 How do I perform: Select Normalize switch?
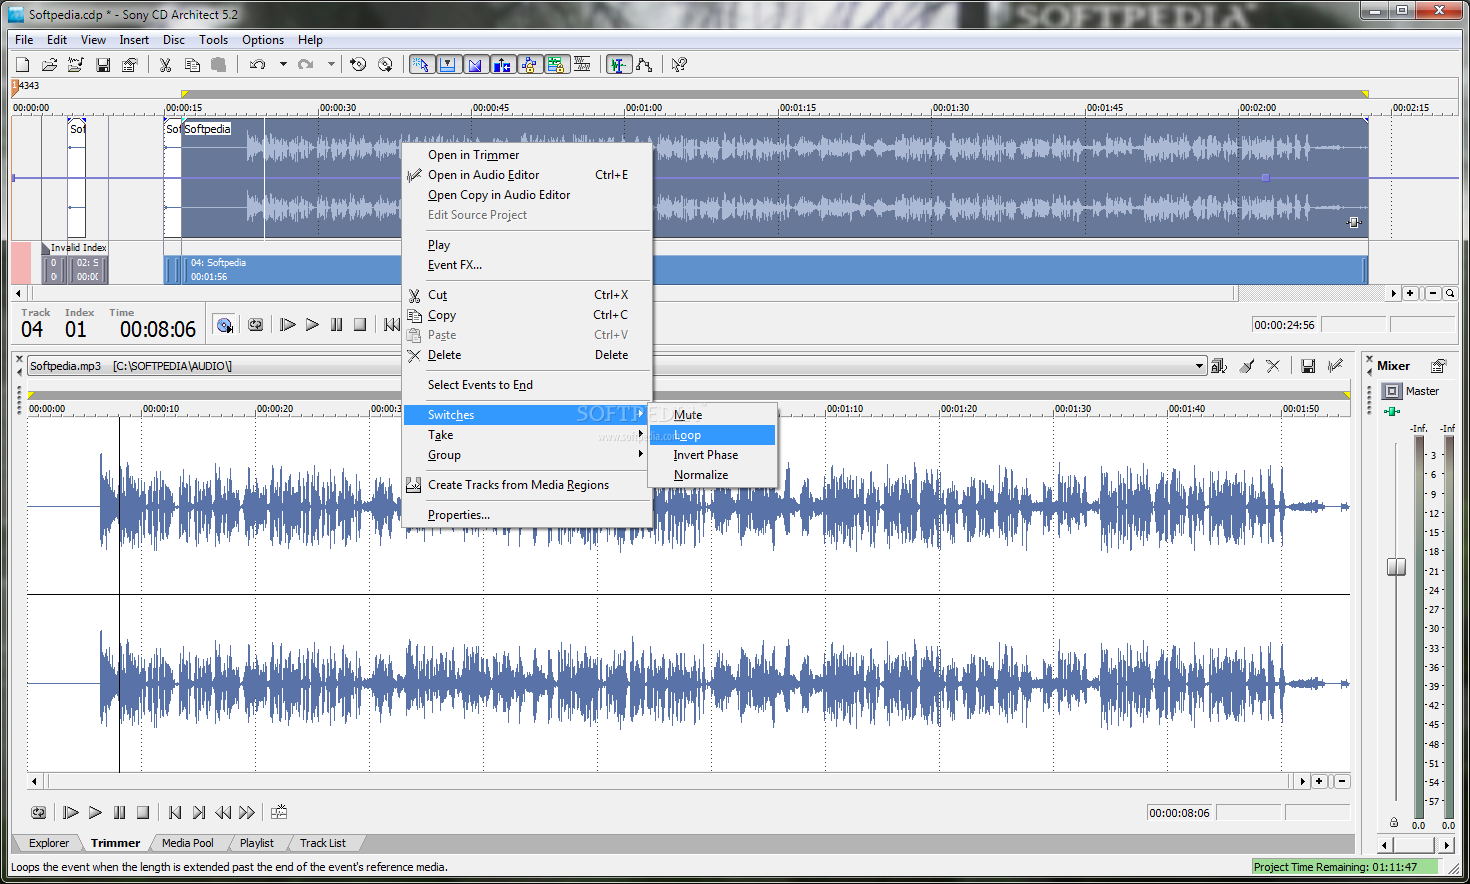coord(712,475)
